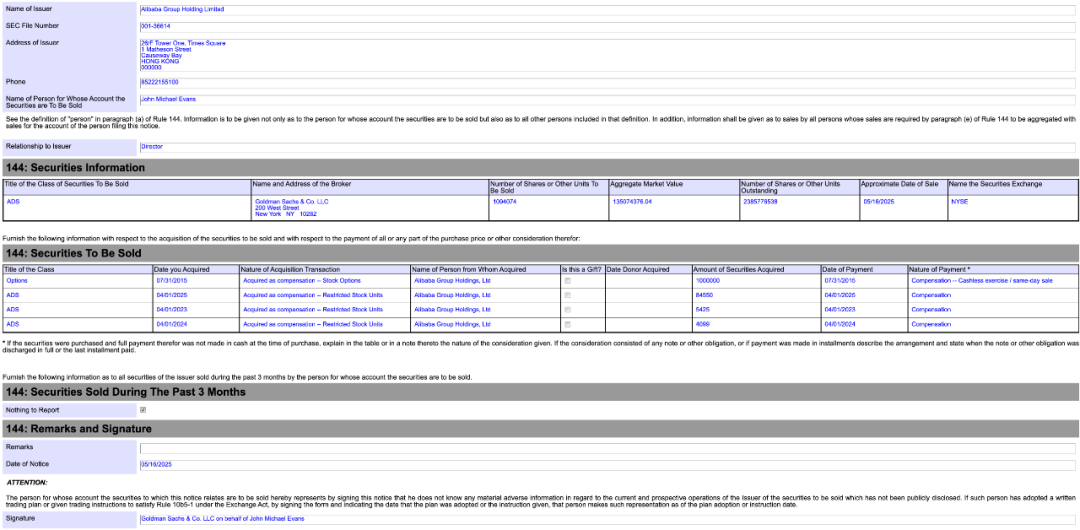The height and width of the screenshot is (530, 1080).
Task: Select the 04/01/2023 date acquired cell
Action: click(196, 309)
